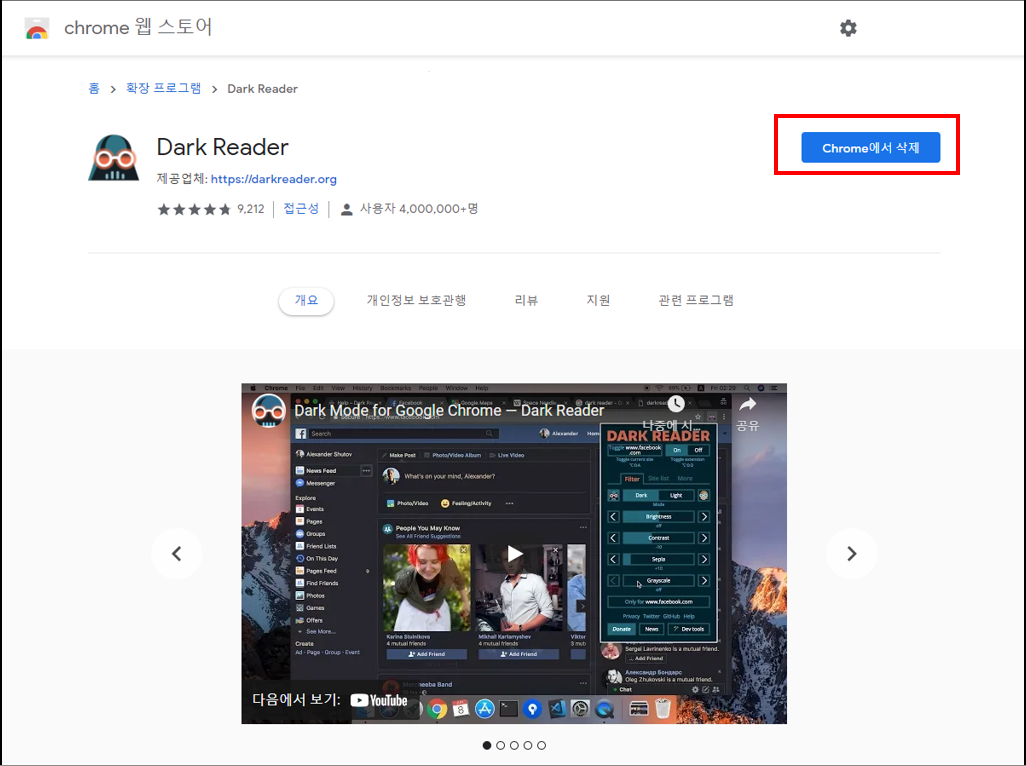Click the chrome 웹 스토어 title text

click(x=138, y=27)
